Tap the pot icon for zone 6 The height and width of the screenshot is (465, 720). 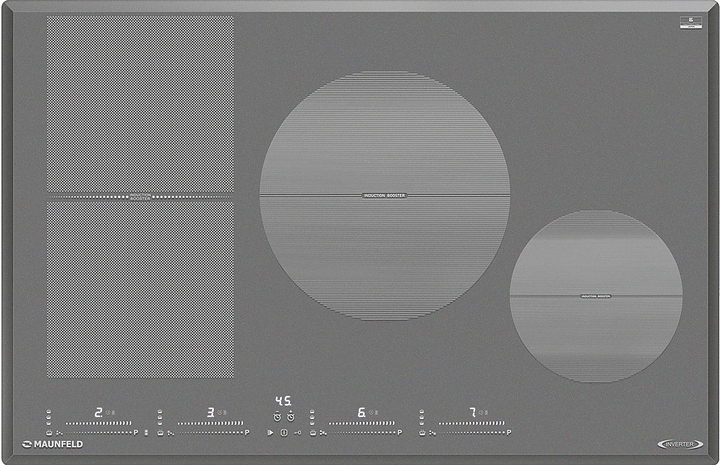tap(313, 433)
